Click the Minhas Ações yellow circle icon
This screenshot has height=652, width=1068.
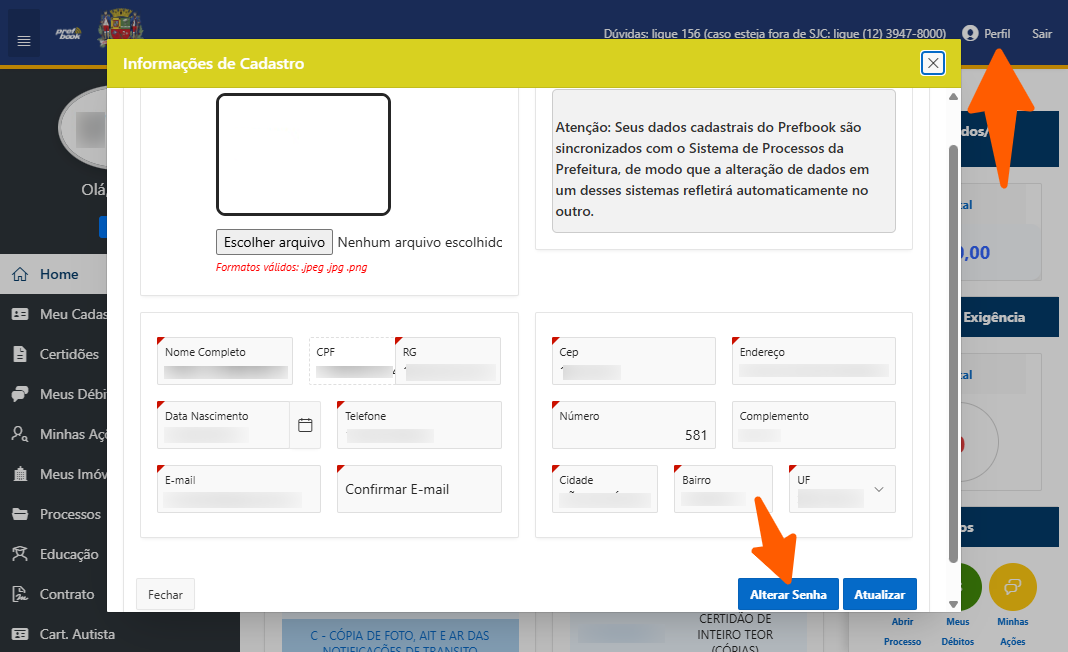pyautogui.click(x=1012, y=586)
